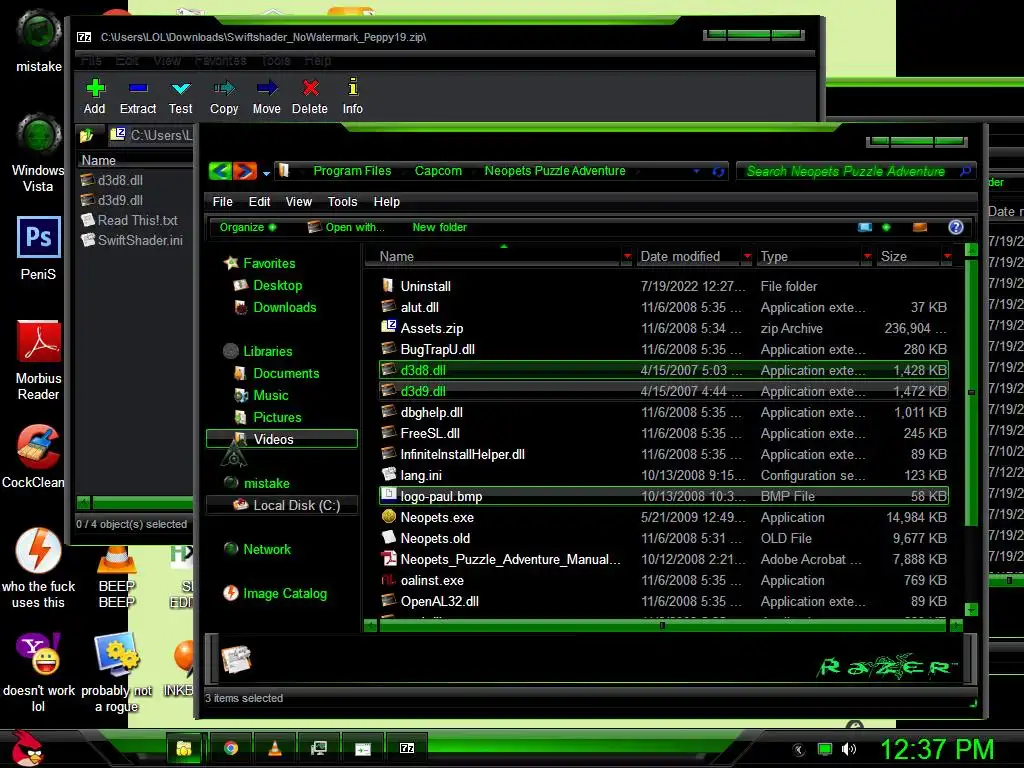
Task: Click the Chrome icon in the taskbar
Action: coord(231,748)
